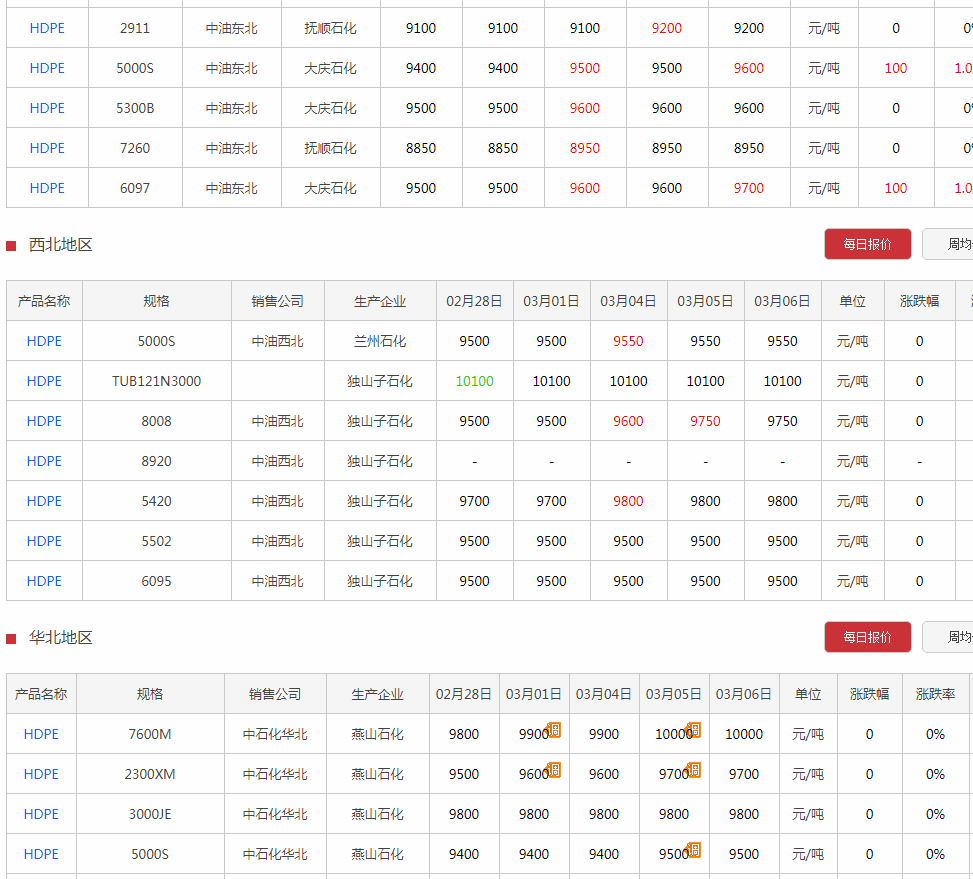Click the 调 badge beside 10000 in 7600M row
This screenshot has width=973, height=879.
(694, 730)
